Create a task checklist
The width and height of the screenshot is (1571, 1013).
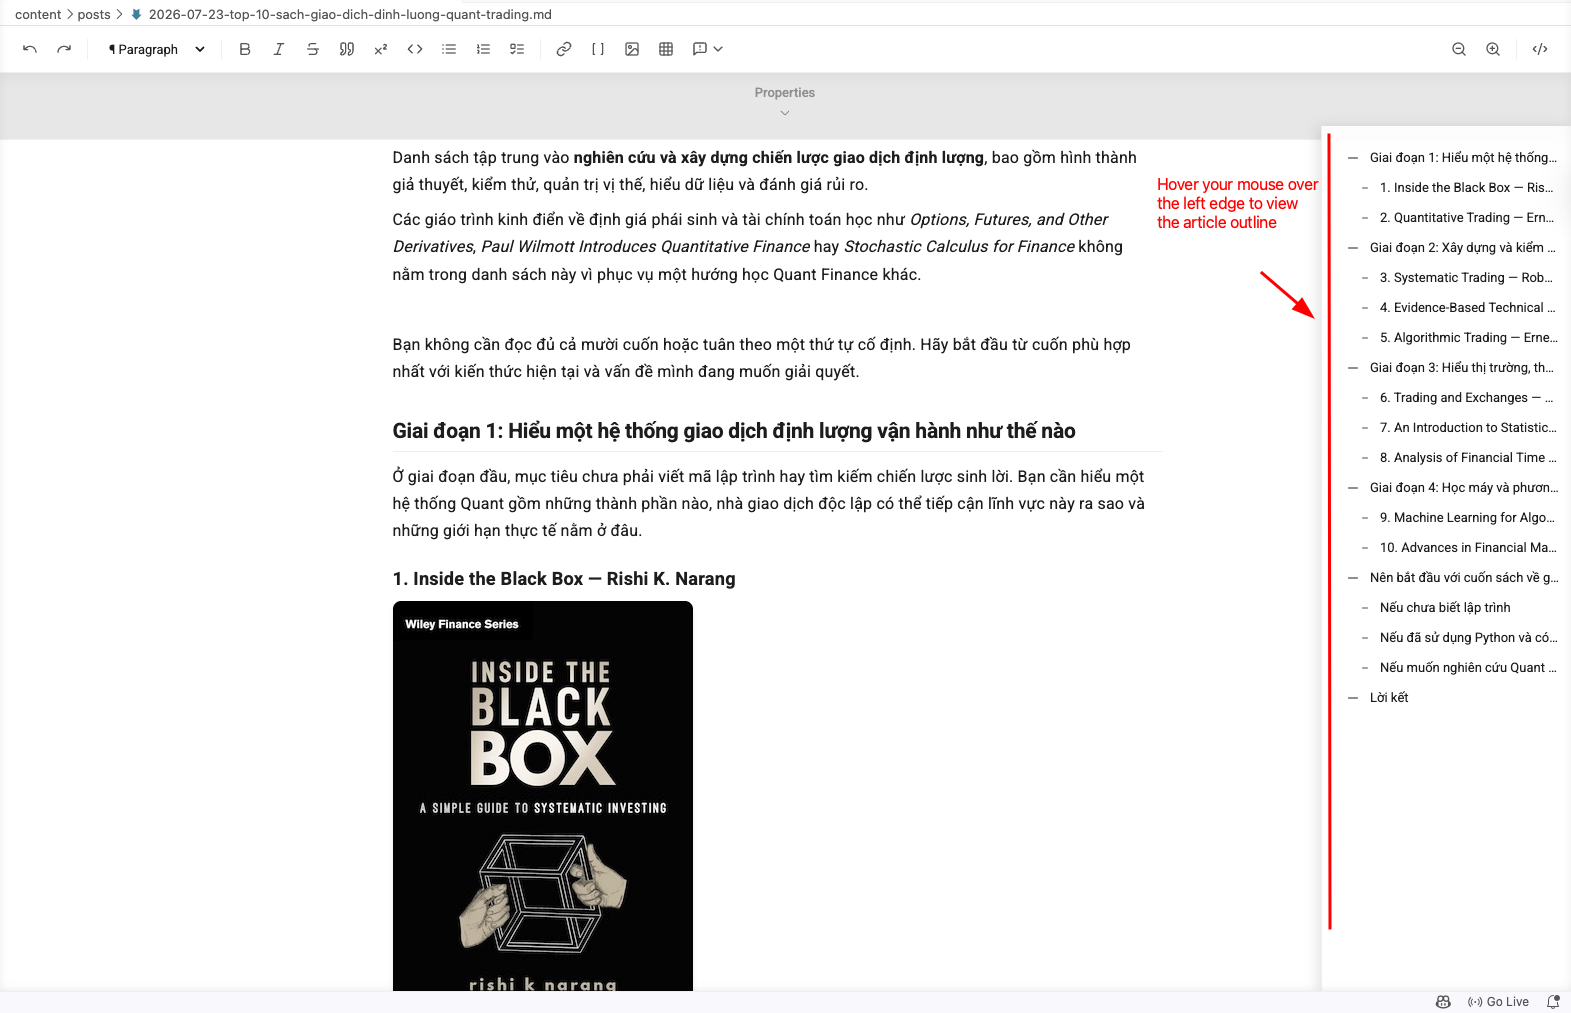(517, 49)
